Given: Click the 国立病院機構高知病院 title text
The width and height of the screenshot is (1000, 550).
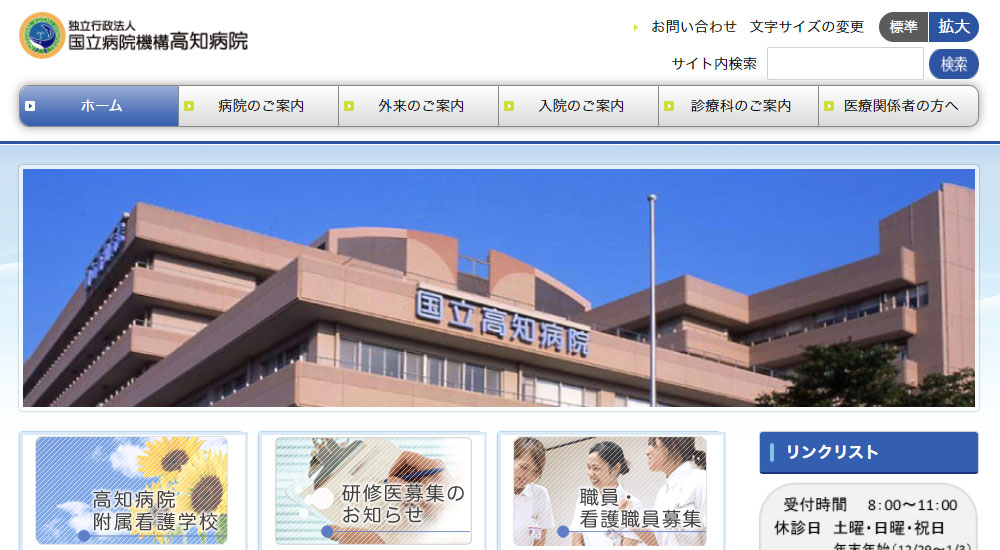Looking at the screenshot, I should (158, 42).
